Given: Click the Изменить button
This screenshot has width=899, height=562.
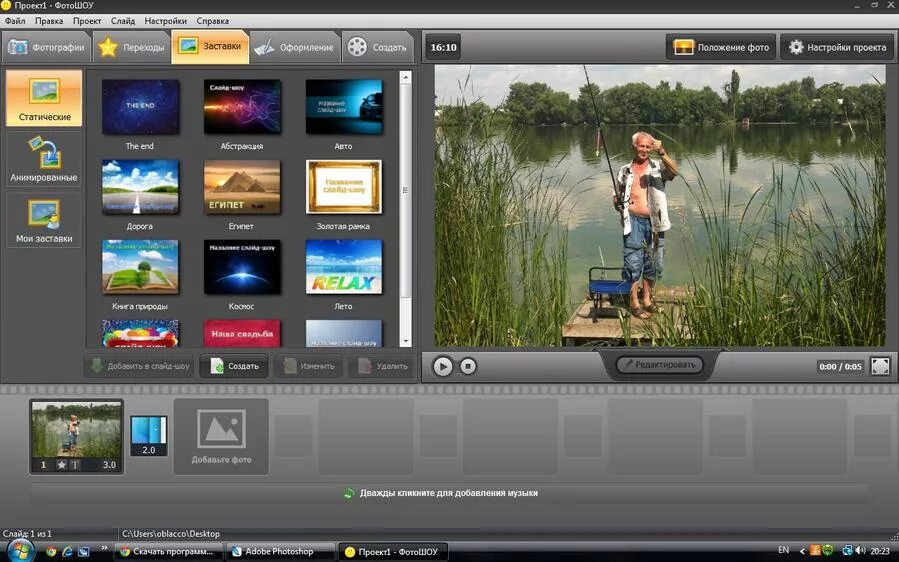Looking at the screenshot, I should [309, 366].
